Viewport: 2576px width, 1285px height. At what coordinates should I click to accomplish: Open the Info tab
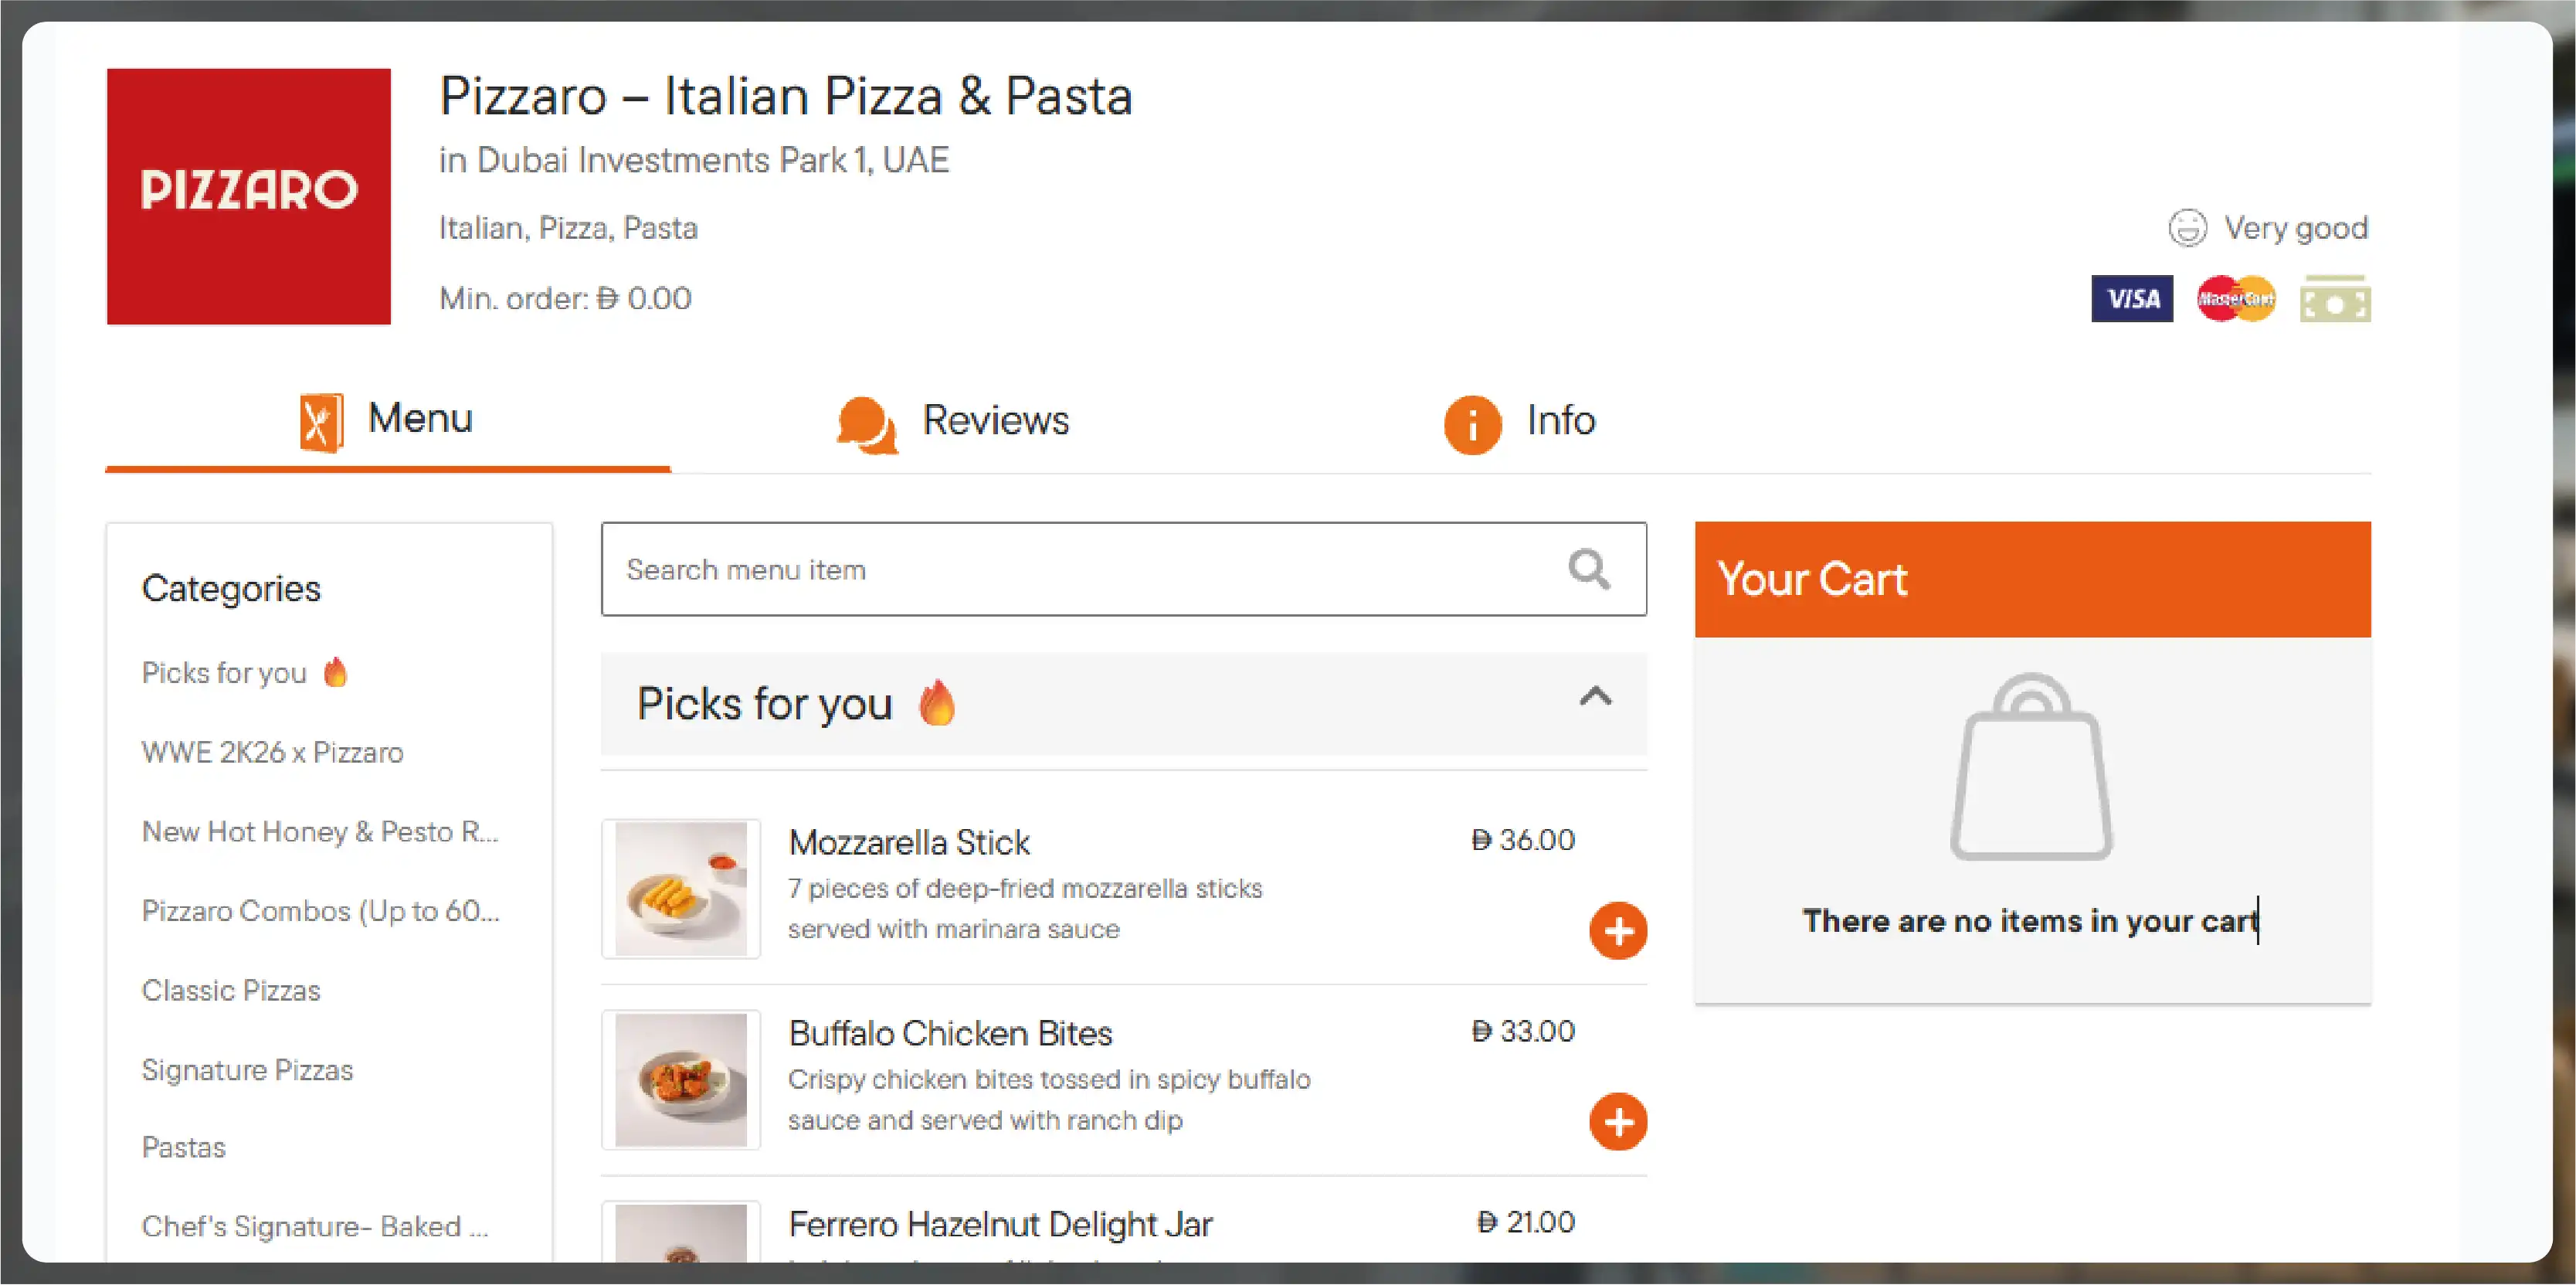[x=1520, y=421]
